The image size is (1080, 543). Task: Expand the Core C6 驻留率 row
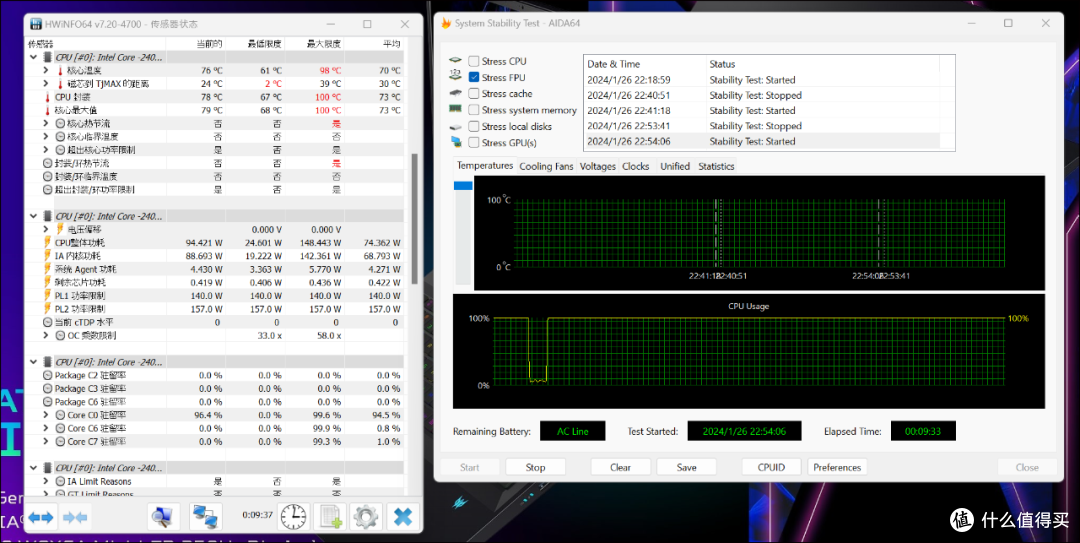coord(45,429)
